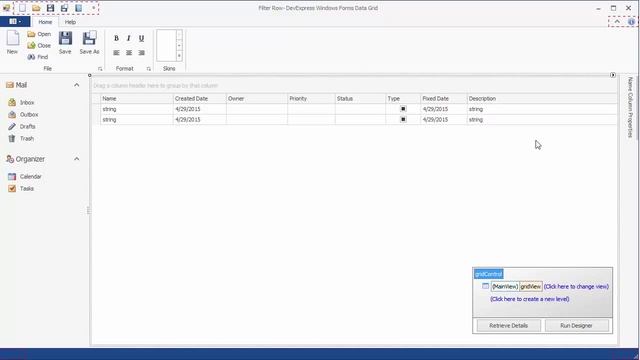Image resolution: width=640 pixels, height=360 pixels.
Task: Click the large Save ribbon button
Action: click(65, 42)
